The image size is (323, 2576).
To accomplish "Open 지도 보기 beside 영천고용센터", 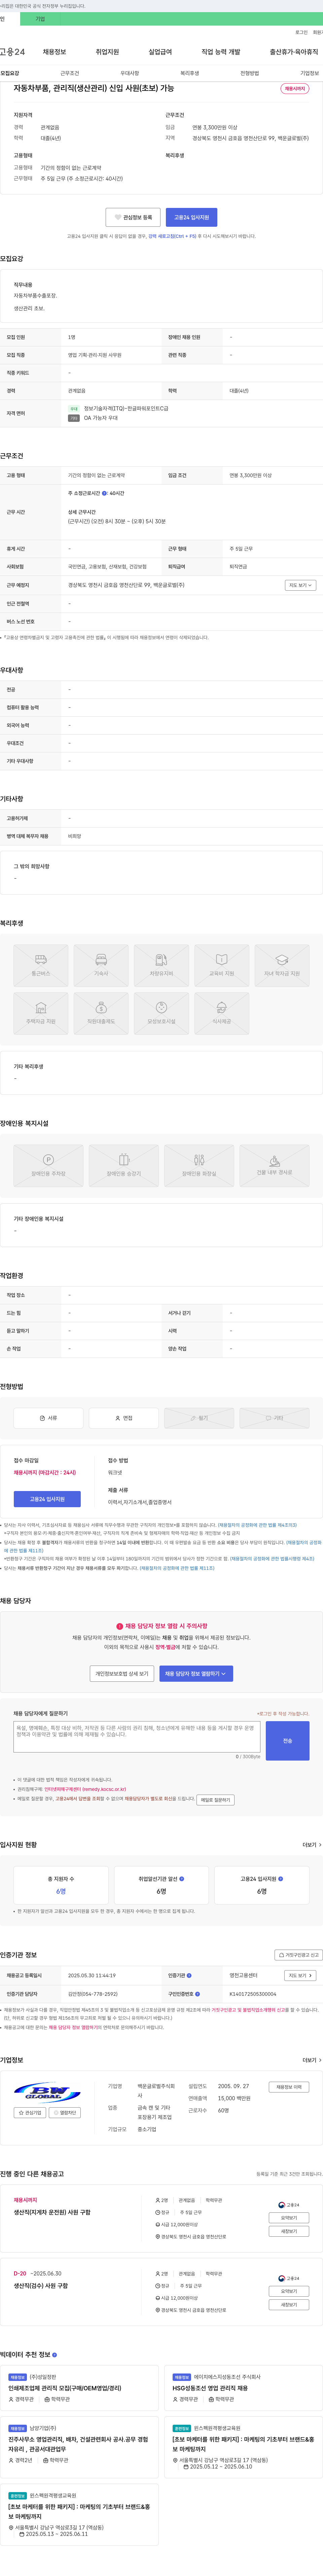I will click(300, 1976).
